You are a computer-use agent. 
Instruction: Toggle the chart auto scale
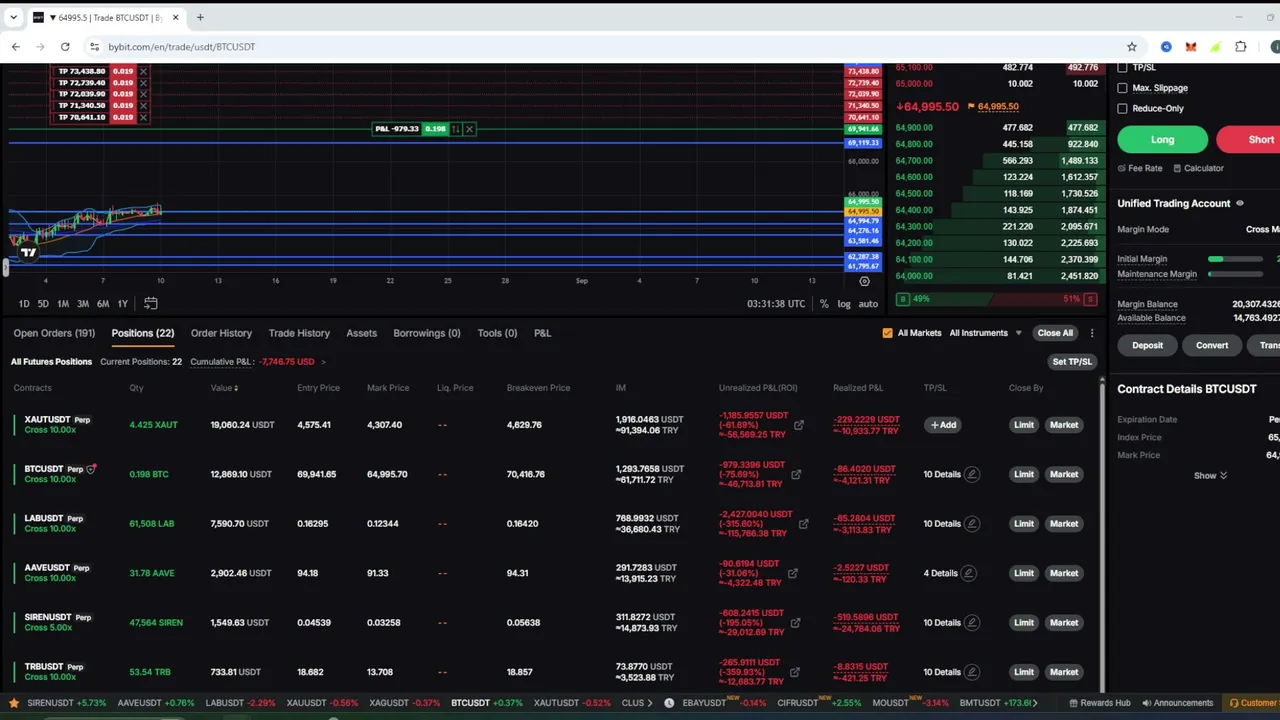pyautogui.click(x=868, y=304)
